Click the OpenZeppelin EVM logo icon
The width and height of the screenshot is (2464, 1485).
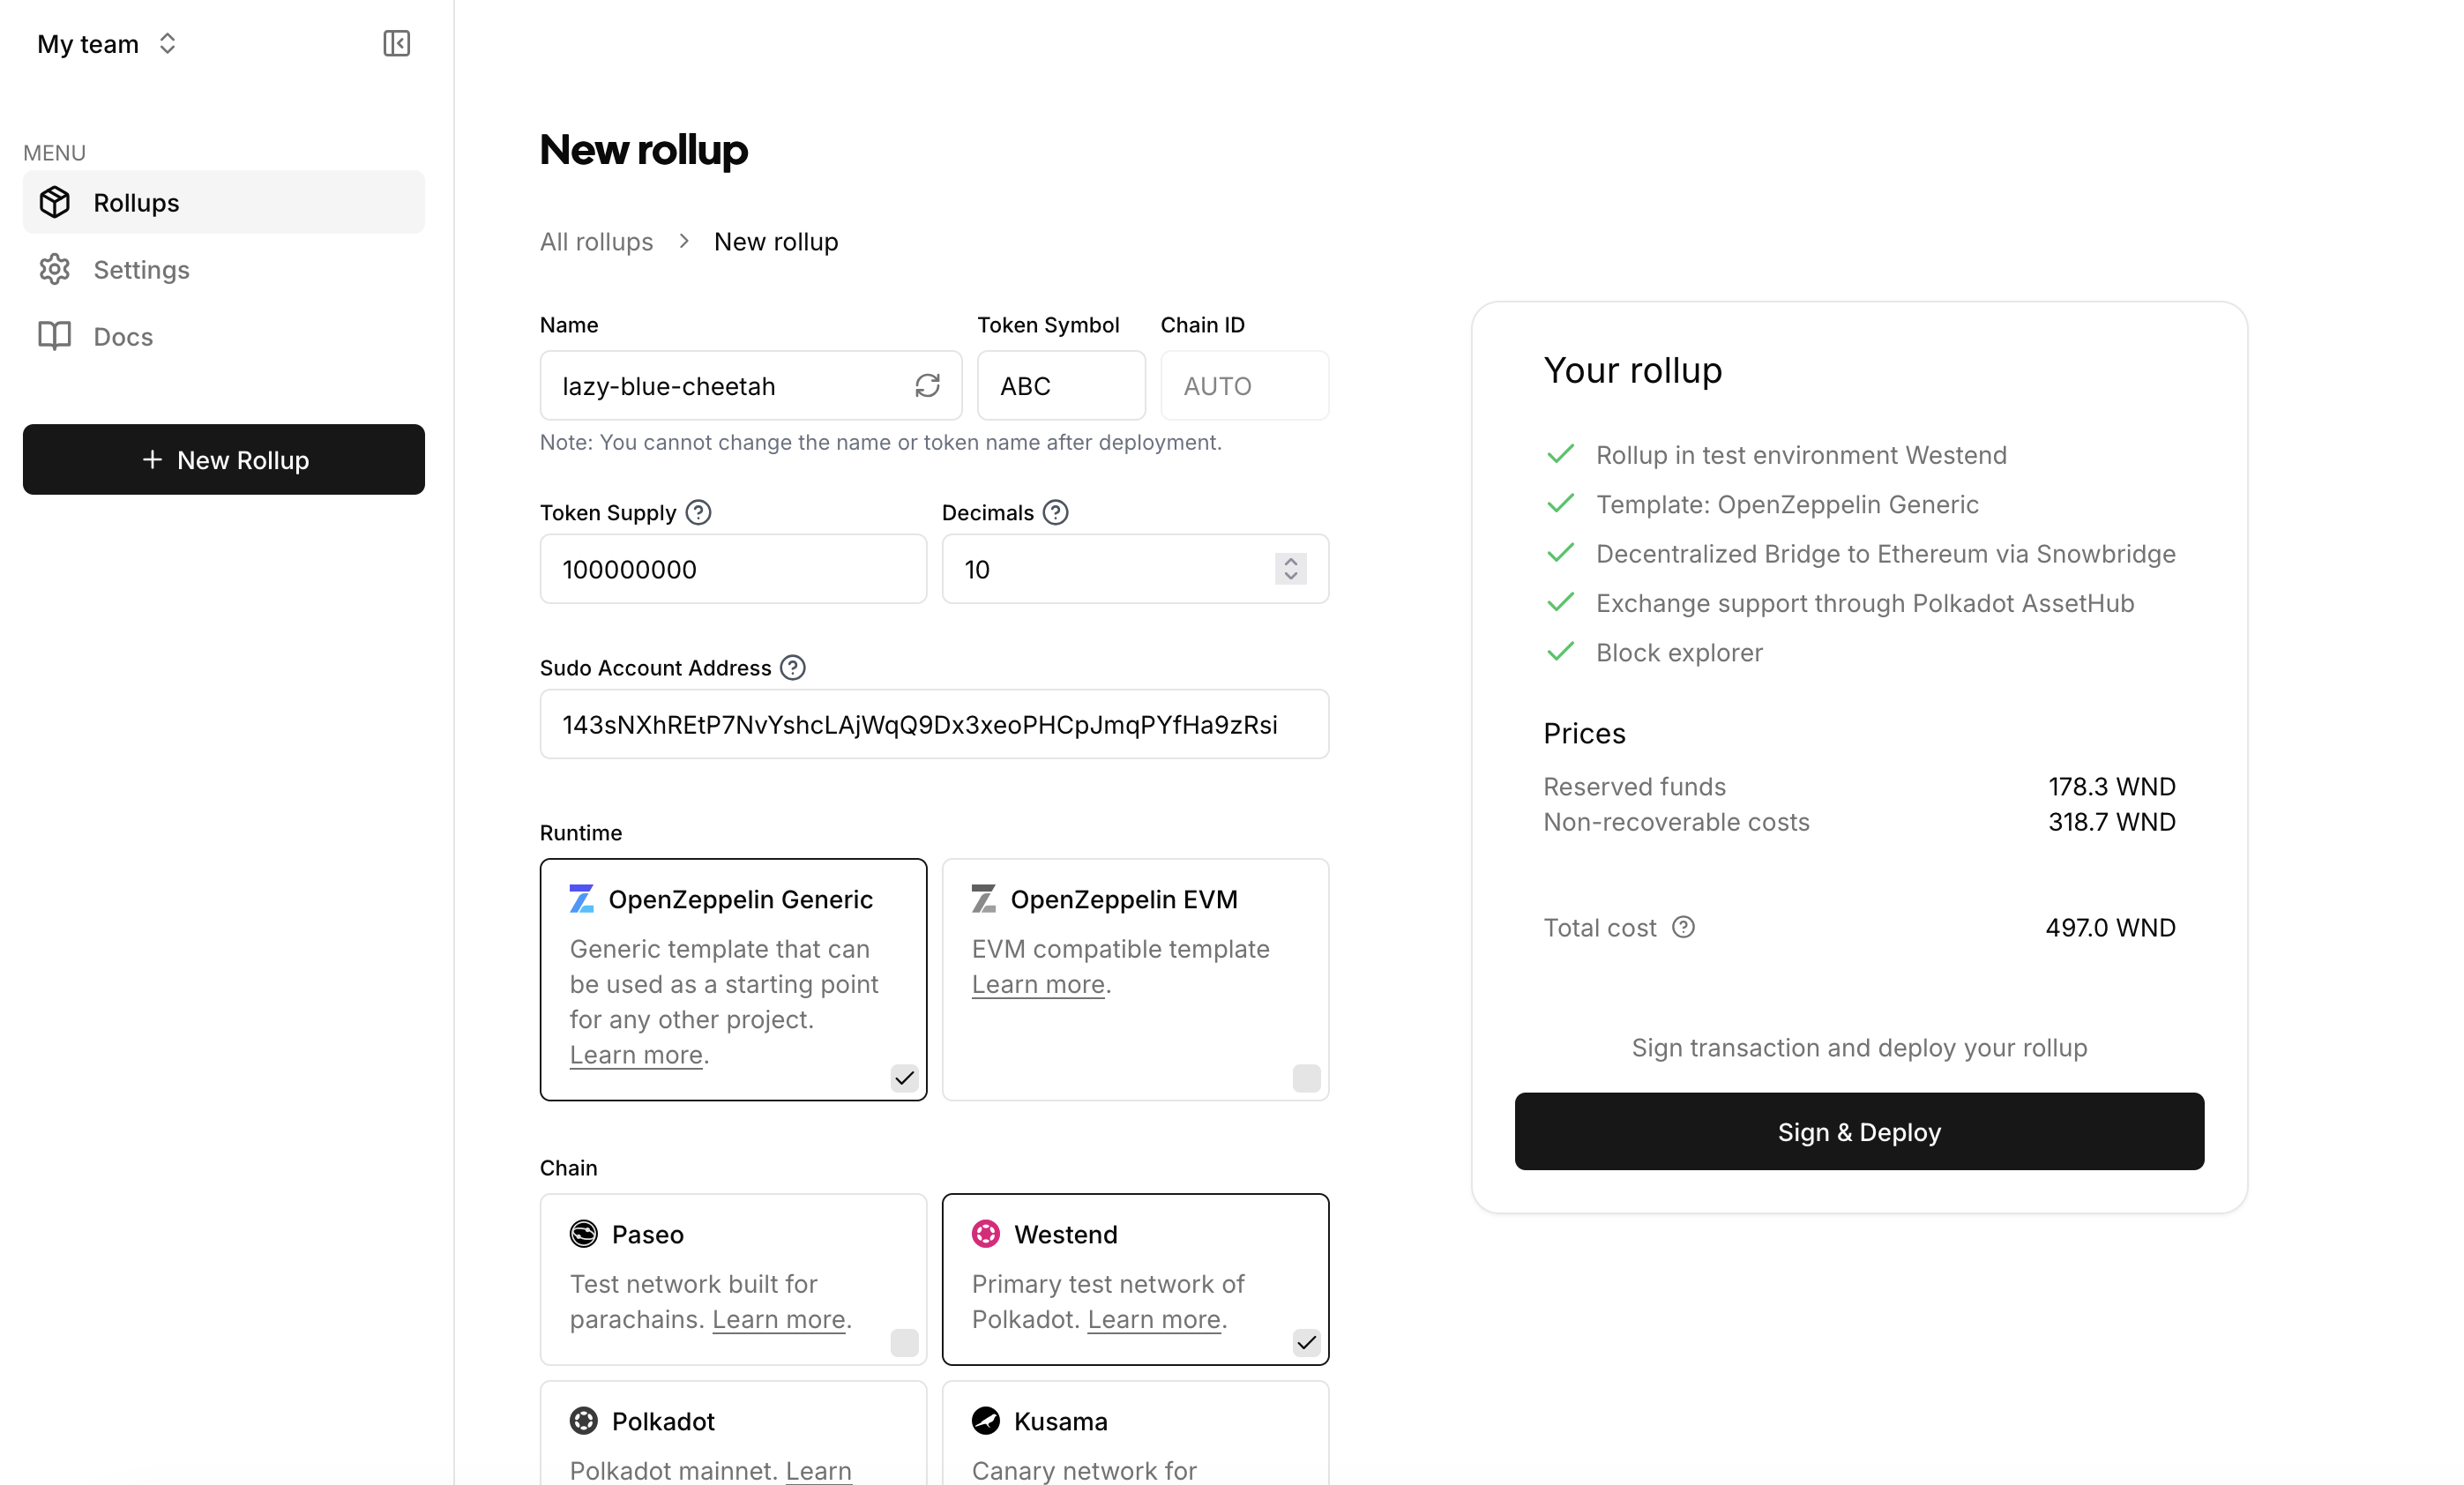pyautogui.click(x=984, y=898)
